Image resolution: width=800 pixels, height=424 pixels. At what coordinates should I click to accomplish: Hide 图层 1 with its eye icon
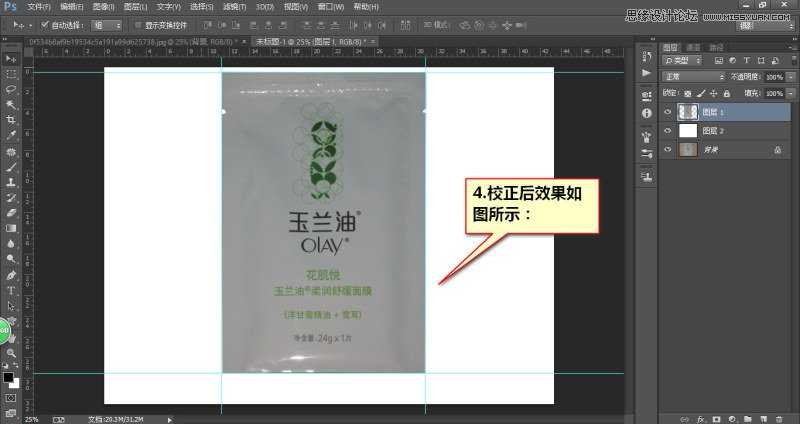[x=668, y=112]
